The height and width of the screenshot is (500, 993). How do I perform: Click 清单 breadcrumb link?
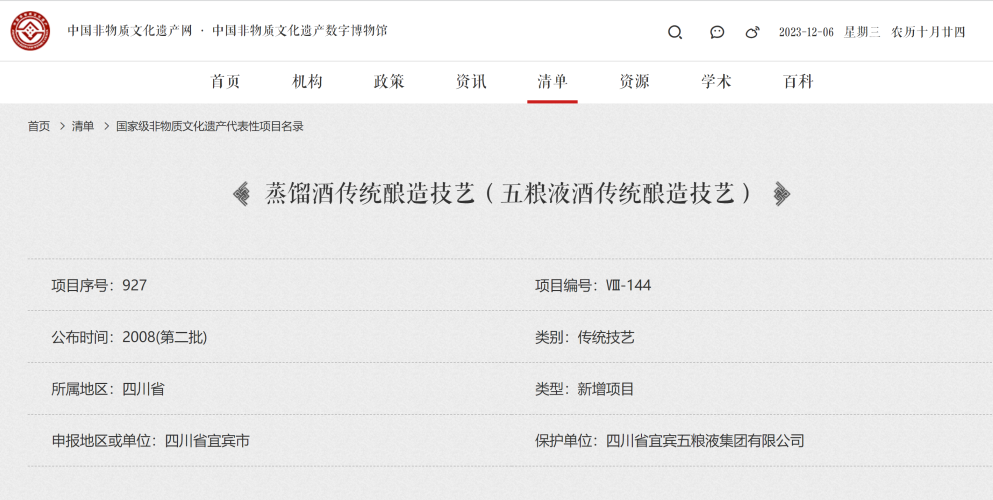tap(83, 127)
